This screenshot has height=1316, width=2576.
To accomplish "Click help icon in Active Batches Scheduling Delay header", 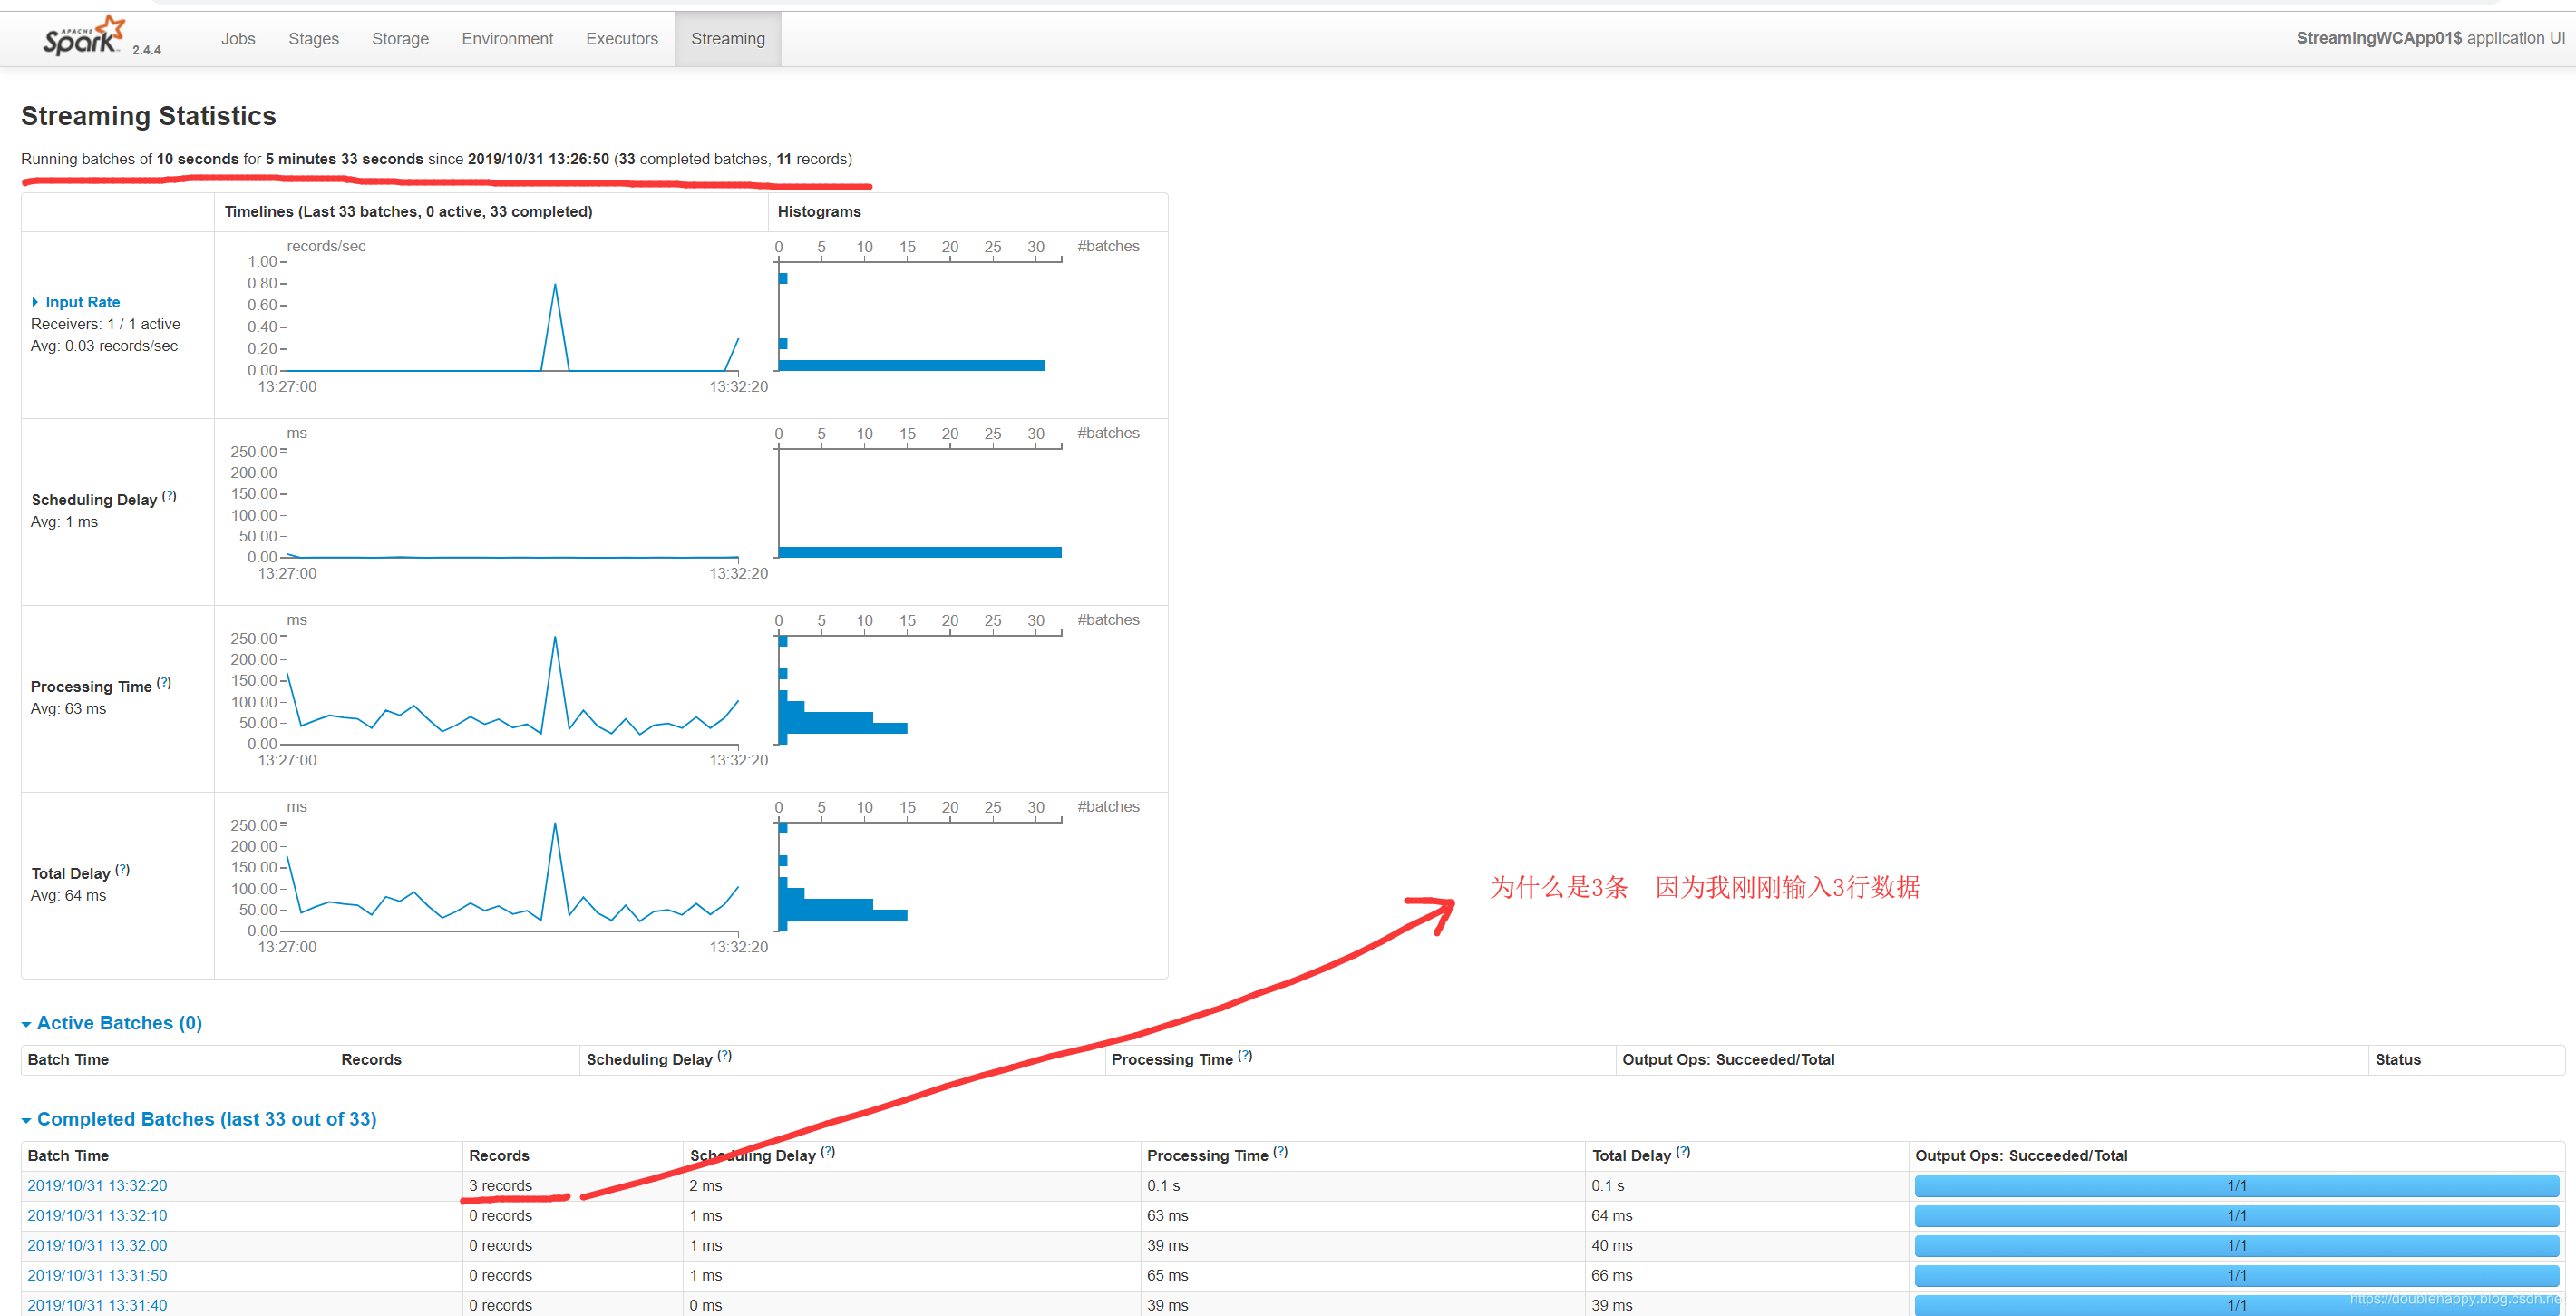I will click(725, 1056).
